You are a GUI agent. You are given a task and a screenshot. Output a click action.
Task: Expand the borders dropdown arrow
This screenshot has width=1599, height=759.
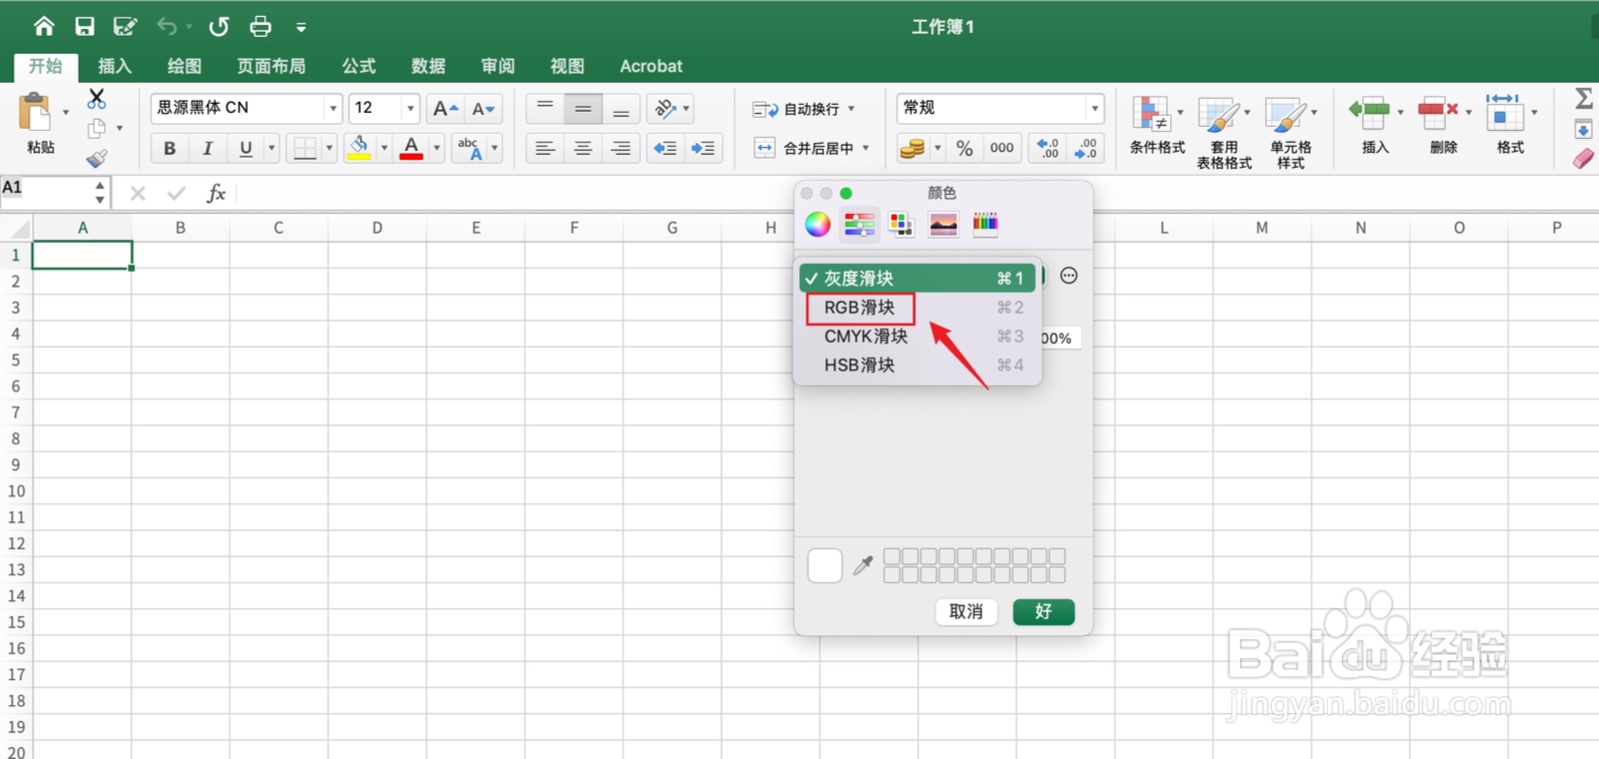[329, 148]
